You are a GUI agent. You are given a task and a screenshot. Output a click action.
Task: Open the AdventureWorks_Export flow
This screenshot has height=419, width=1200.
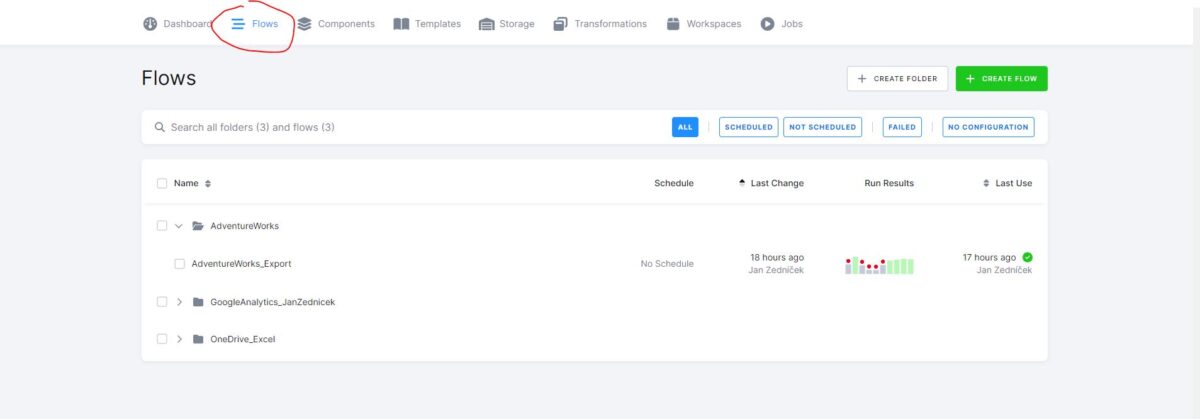(x=241, y=264)
